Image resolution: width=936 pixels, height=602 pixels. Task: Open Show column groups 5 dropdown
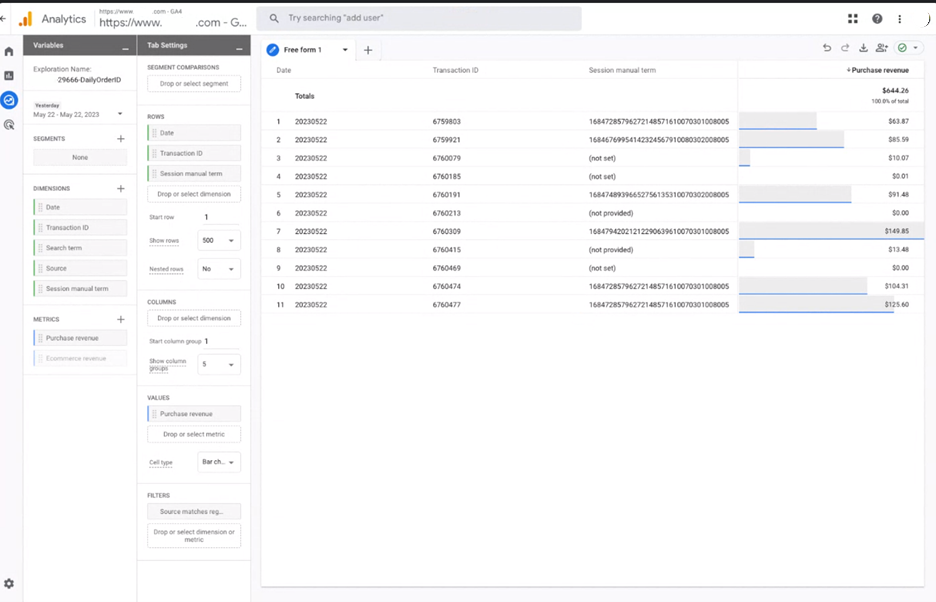point(219,364)
